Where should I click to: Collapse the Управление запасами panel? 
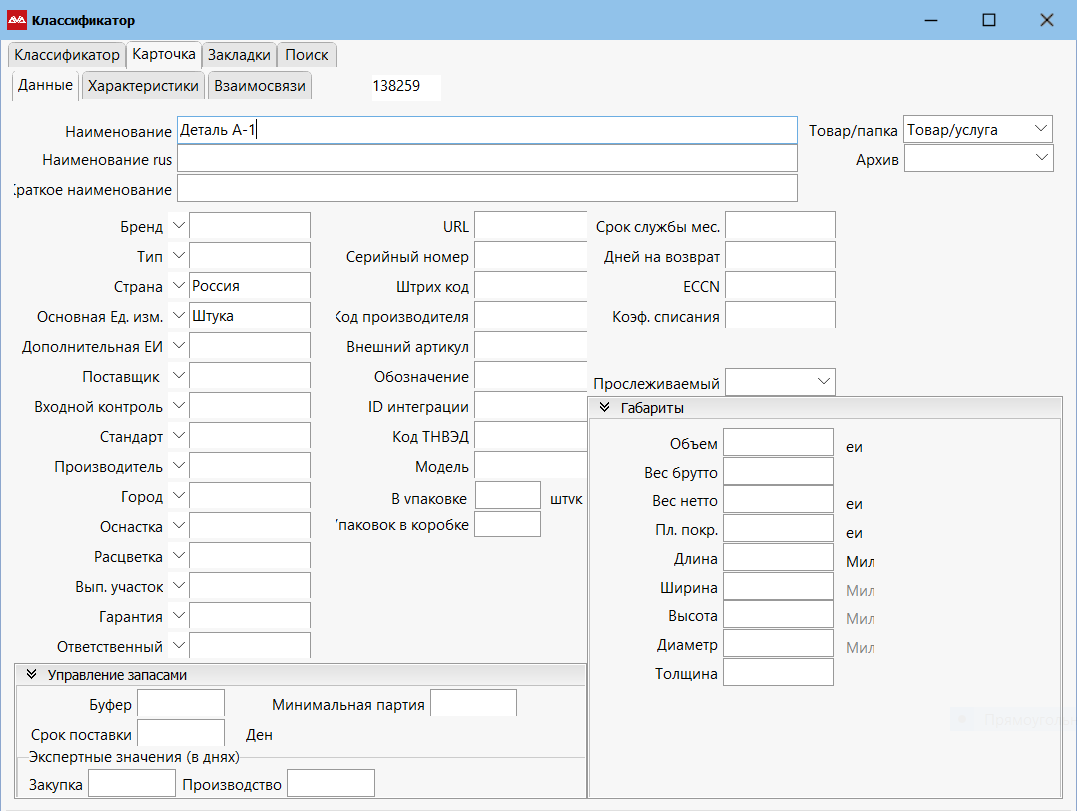(31, 675)
